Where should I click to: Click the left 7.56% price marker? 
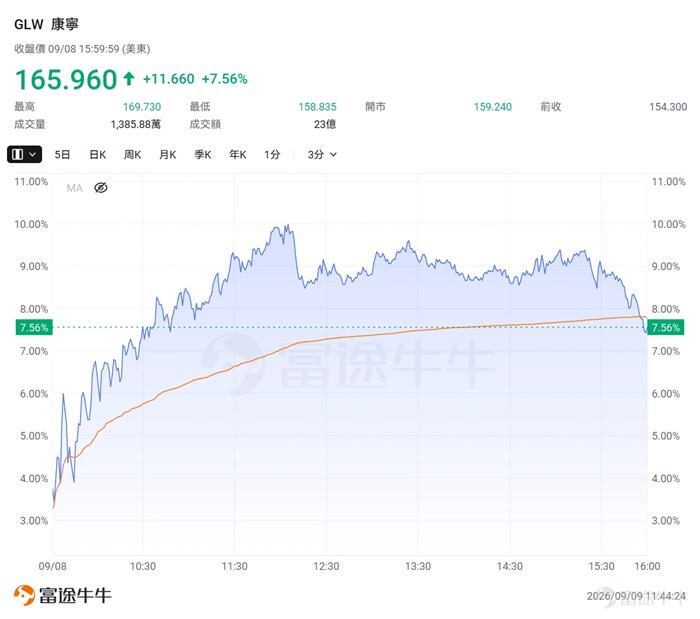click(34, 328)
